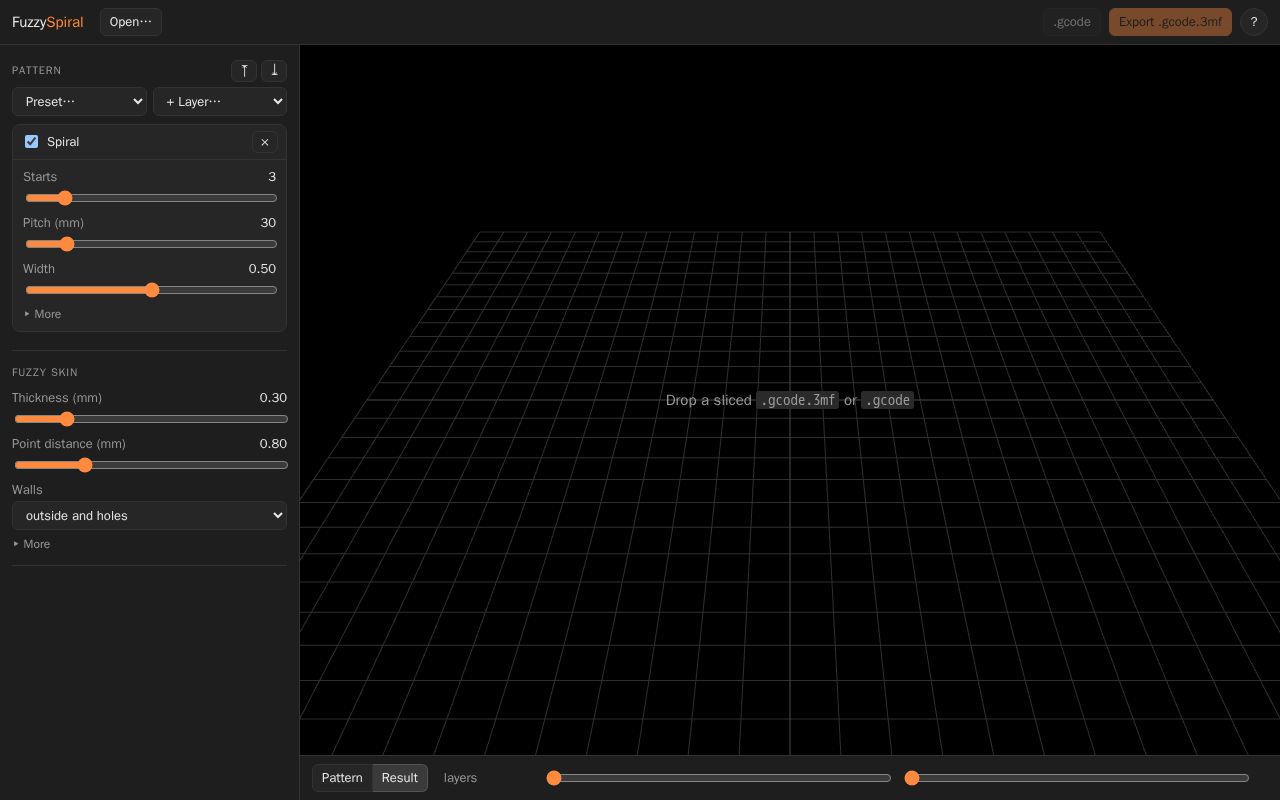Expand More options under Fuzzy Skin
This screenshot has width=1280, height=800.
click(32, 544)
